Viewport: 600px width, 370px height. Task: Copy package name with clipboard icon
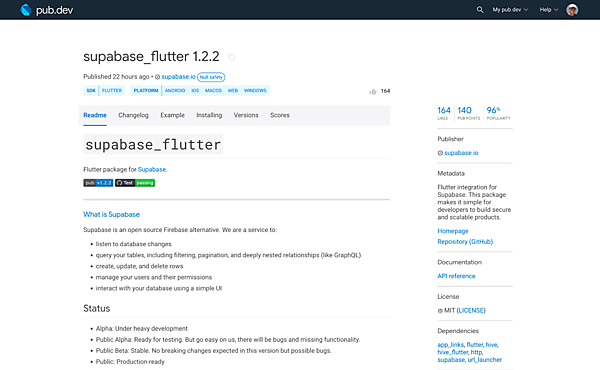231,57
